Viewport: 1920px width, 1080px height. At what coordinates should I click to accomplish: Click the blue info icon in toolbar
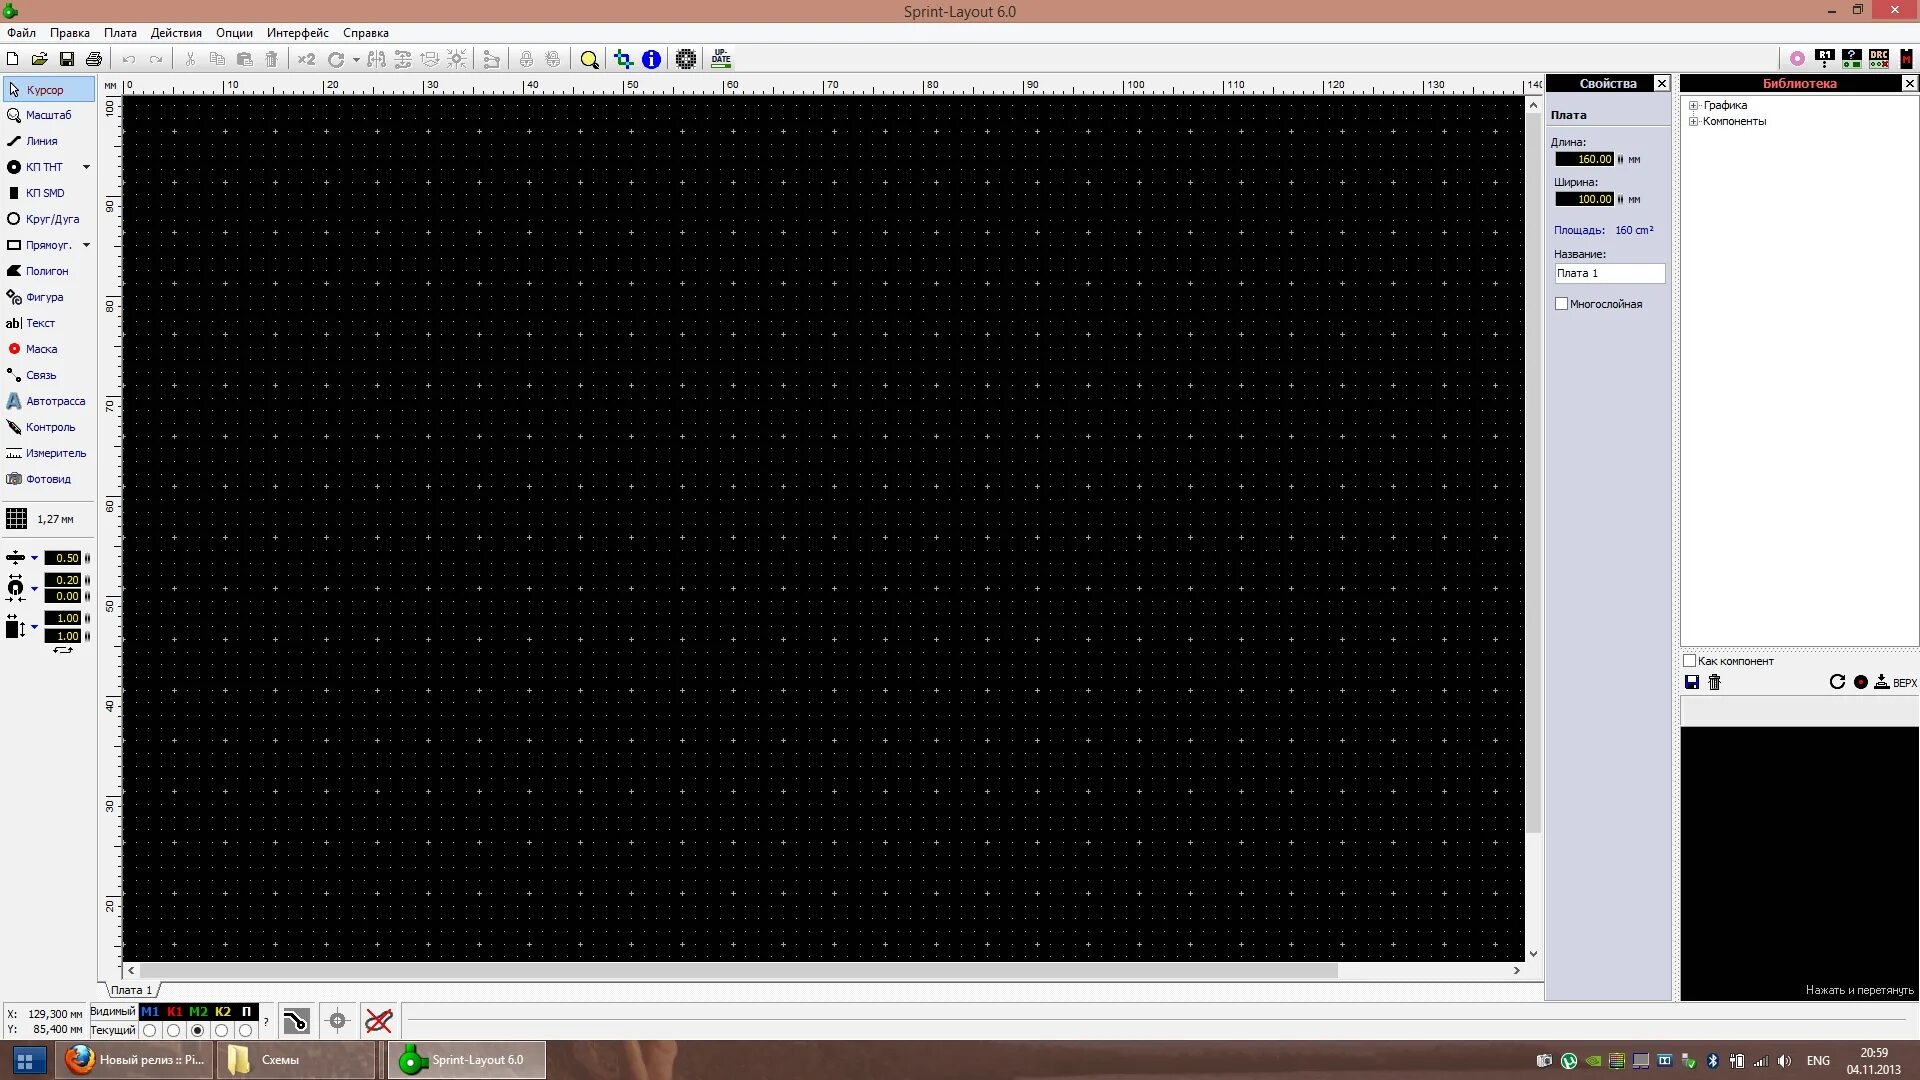651,60
